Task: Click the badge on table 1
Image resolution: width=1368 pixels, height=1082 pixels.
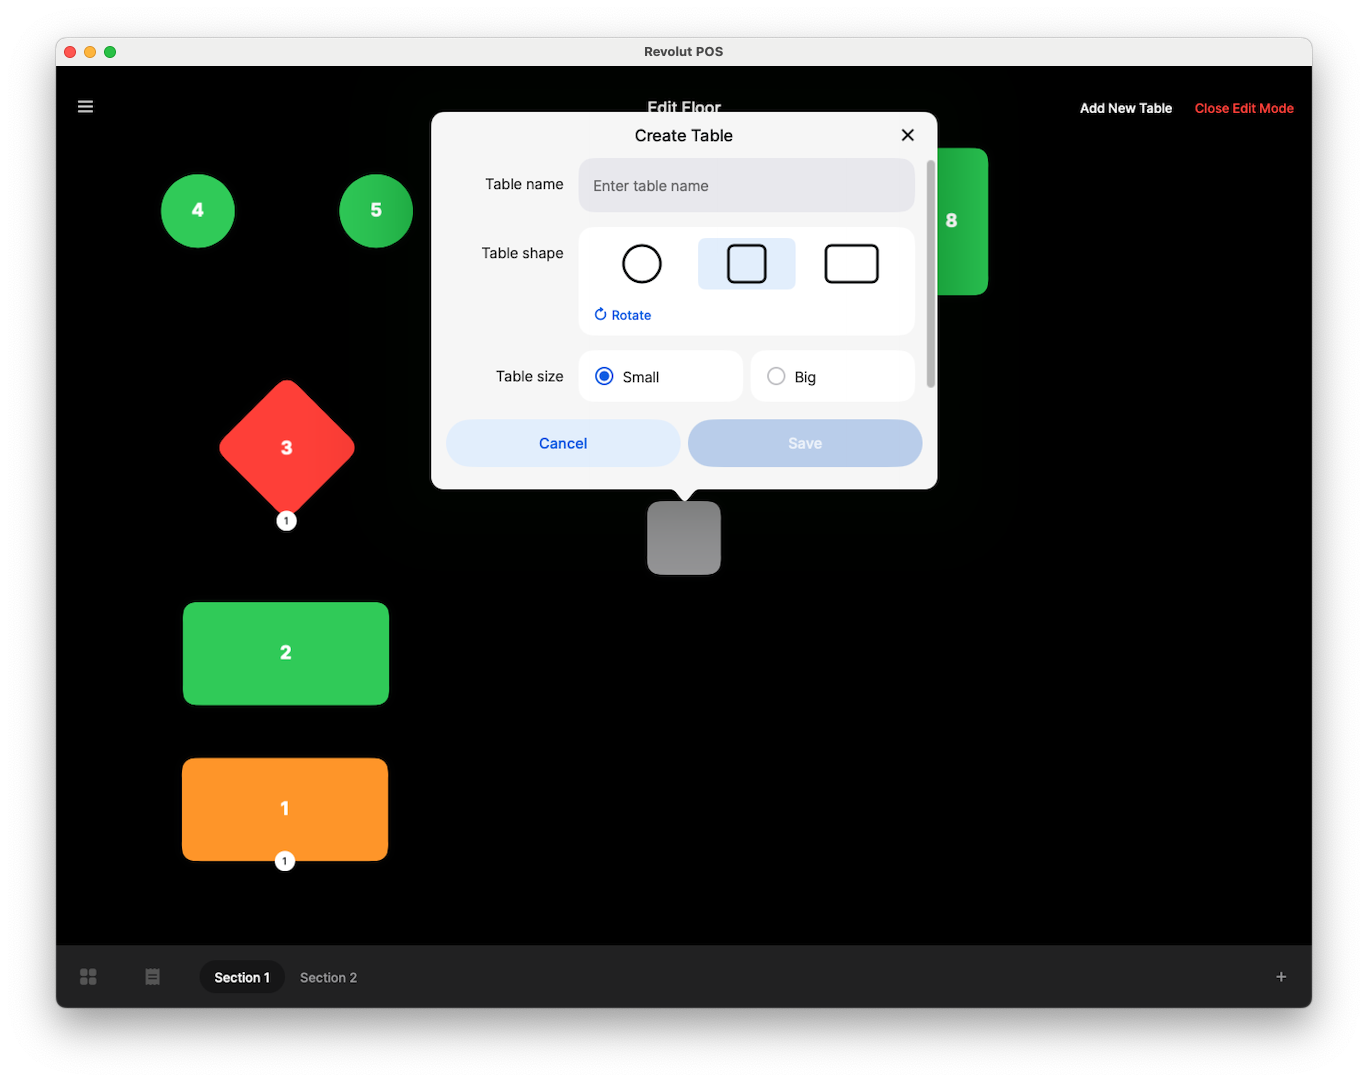Action: point(285,861)
